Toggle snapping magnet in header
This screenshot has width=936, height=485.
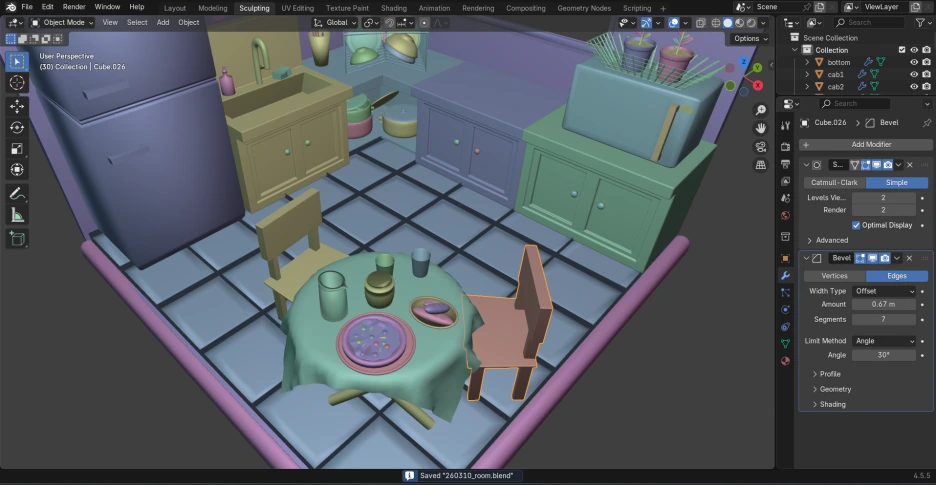[x=390, y=23]
